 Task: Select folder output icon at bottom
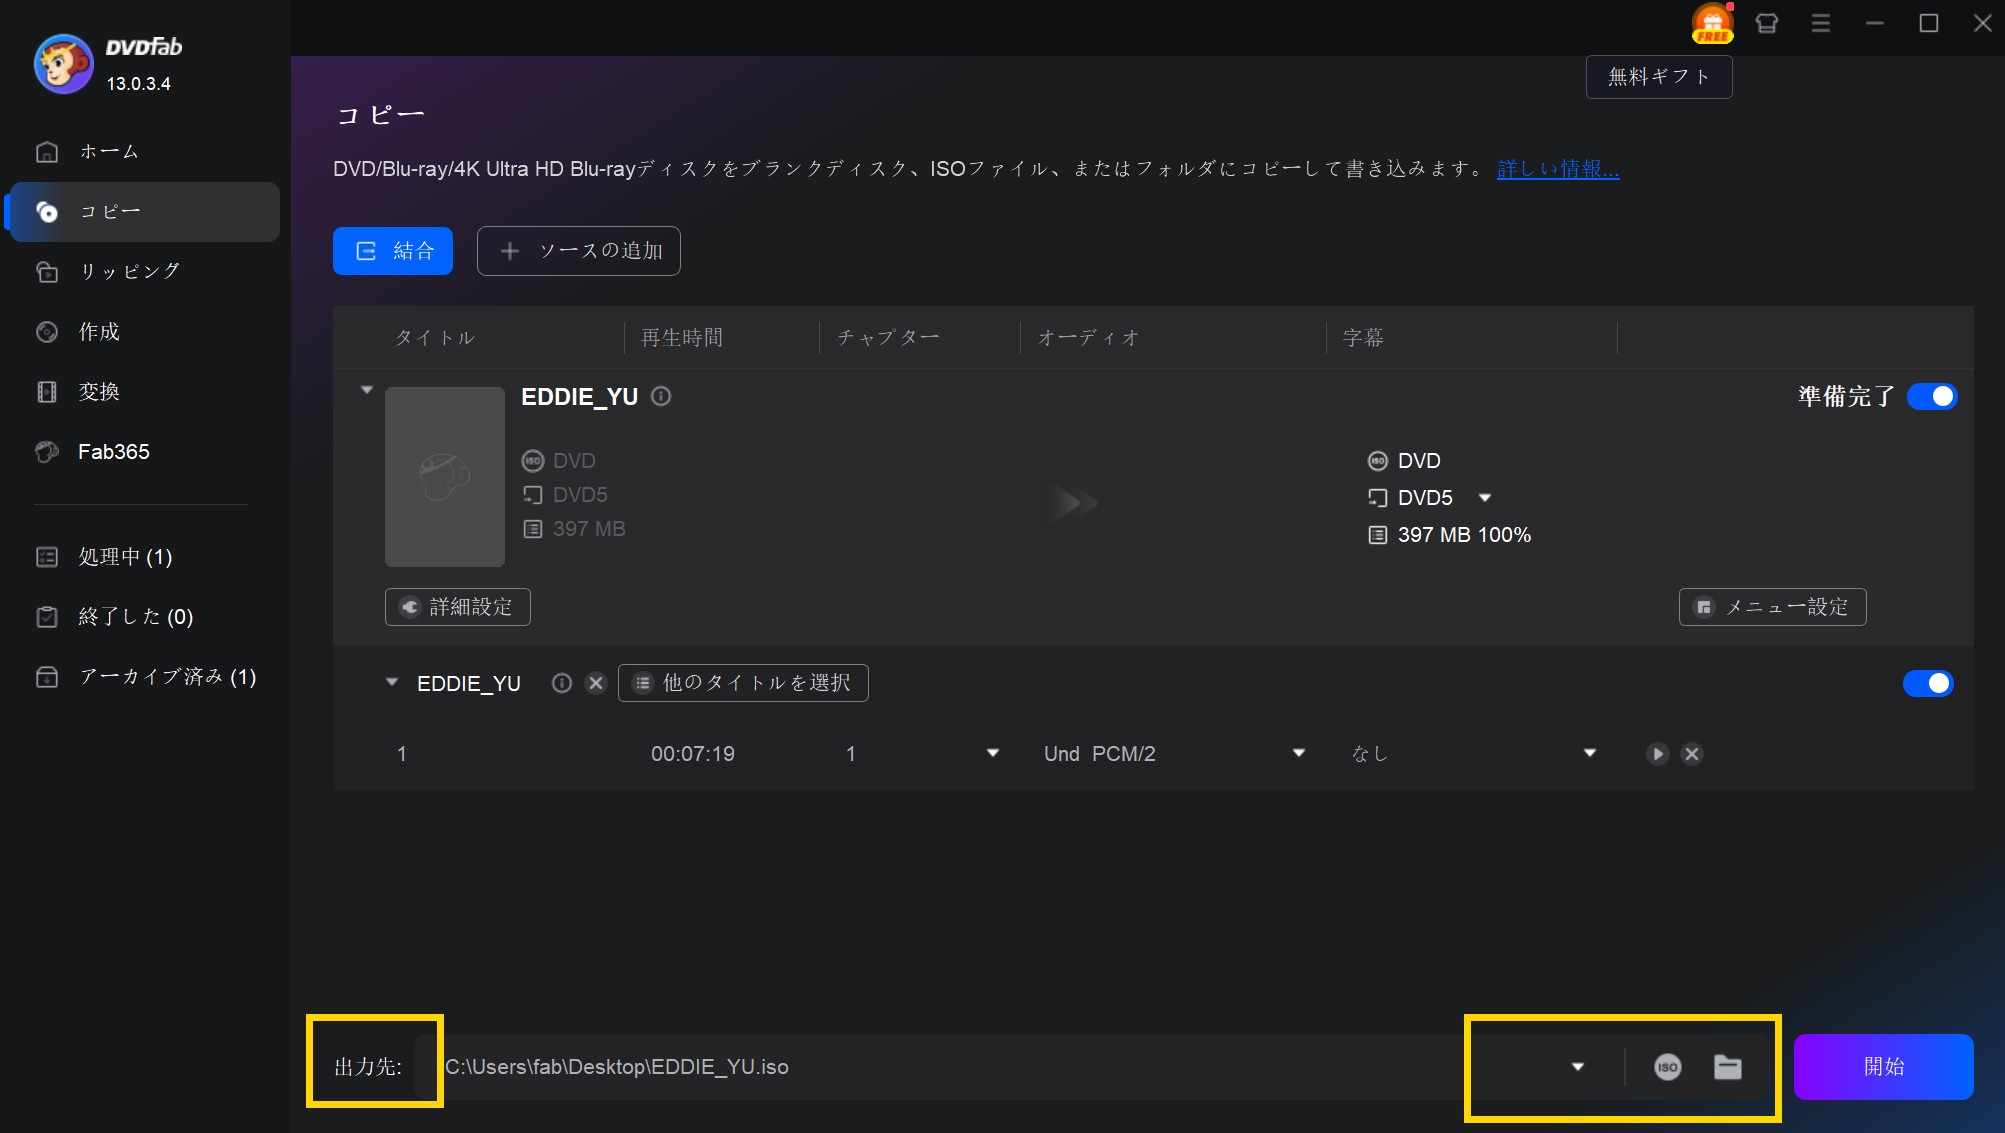click(1728, 1067)
